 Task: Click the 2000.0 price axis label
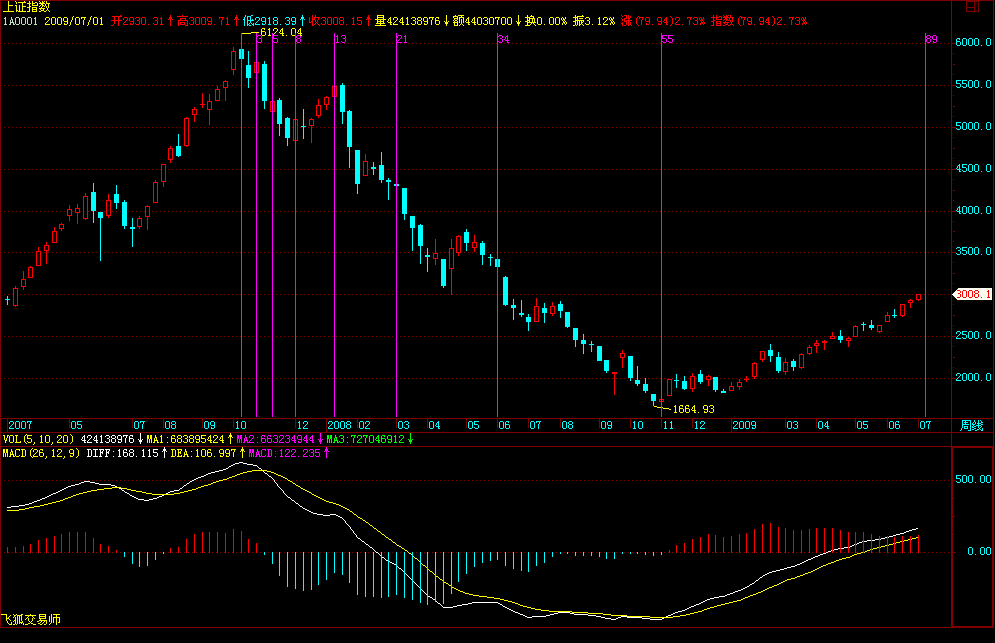[973, 377]
